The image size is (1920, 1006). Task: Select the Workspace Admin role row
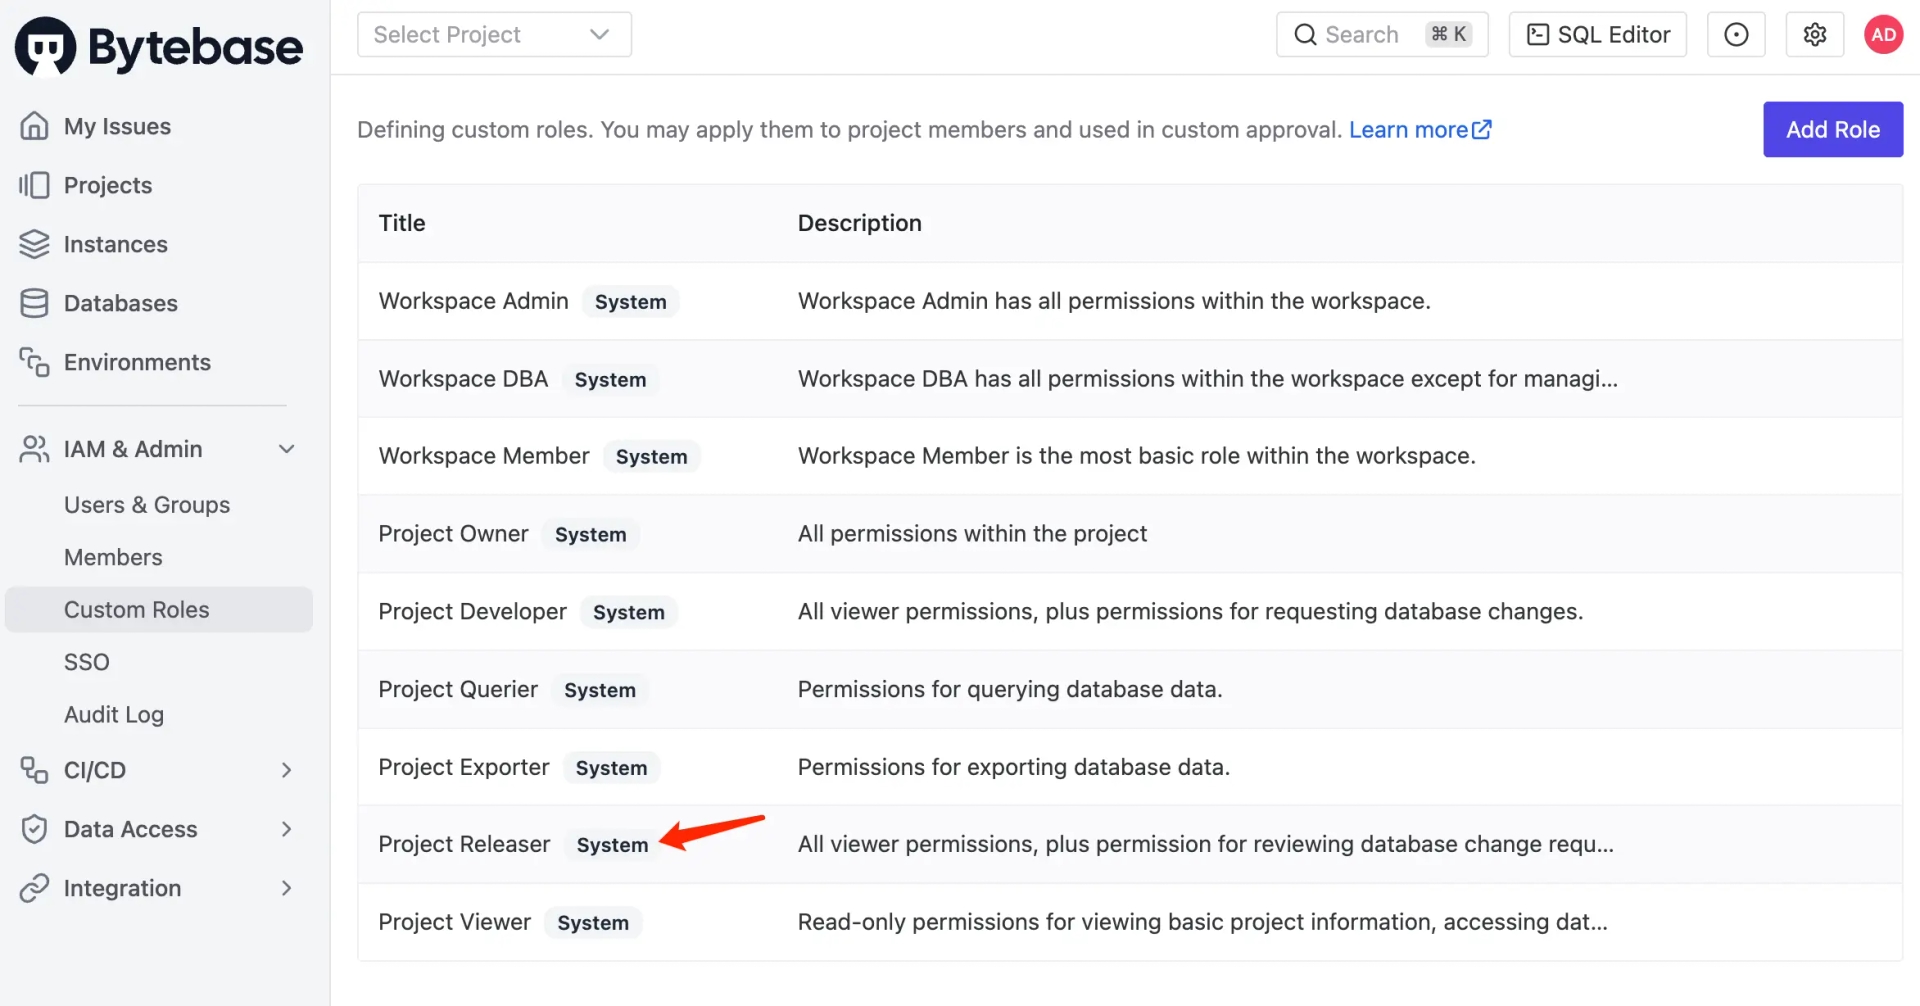pyautogui.click(x=1130, y=301)
